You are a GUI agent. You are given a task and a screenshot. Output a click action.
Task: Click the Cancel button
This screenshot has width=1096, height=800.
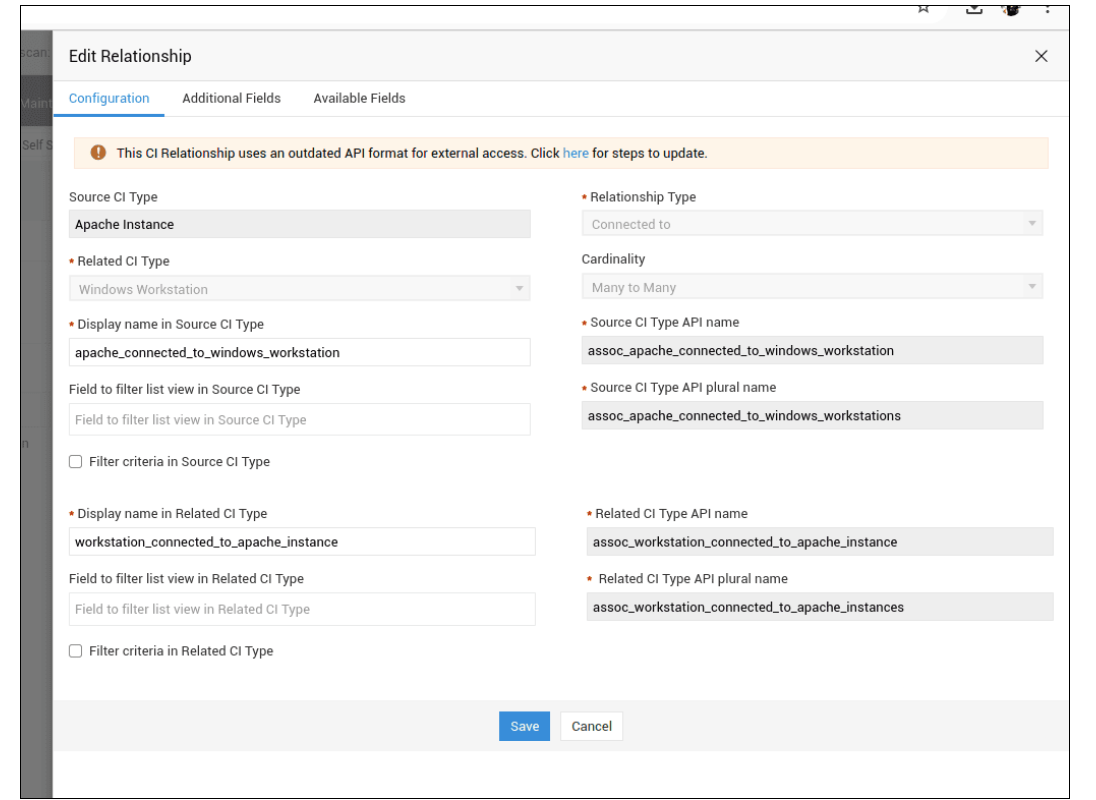[591, 726]
